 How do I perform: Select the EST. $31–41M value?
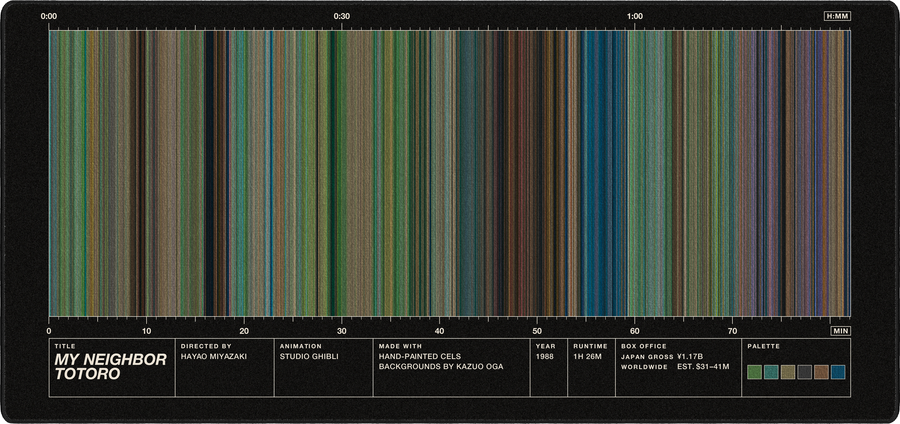click(703, 366)
